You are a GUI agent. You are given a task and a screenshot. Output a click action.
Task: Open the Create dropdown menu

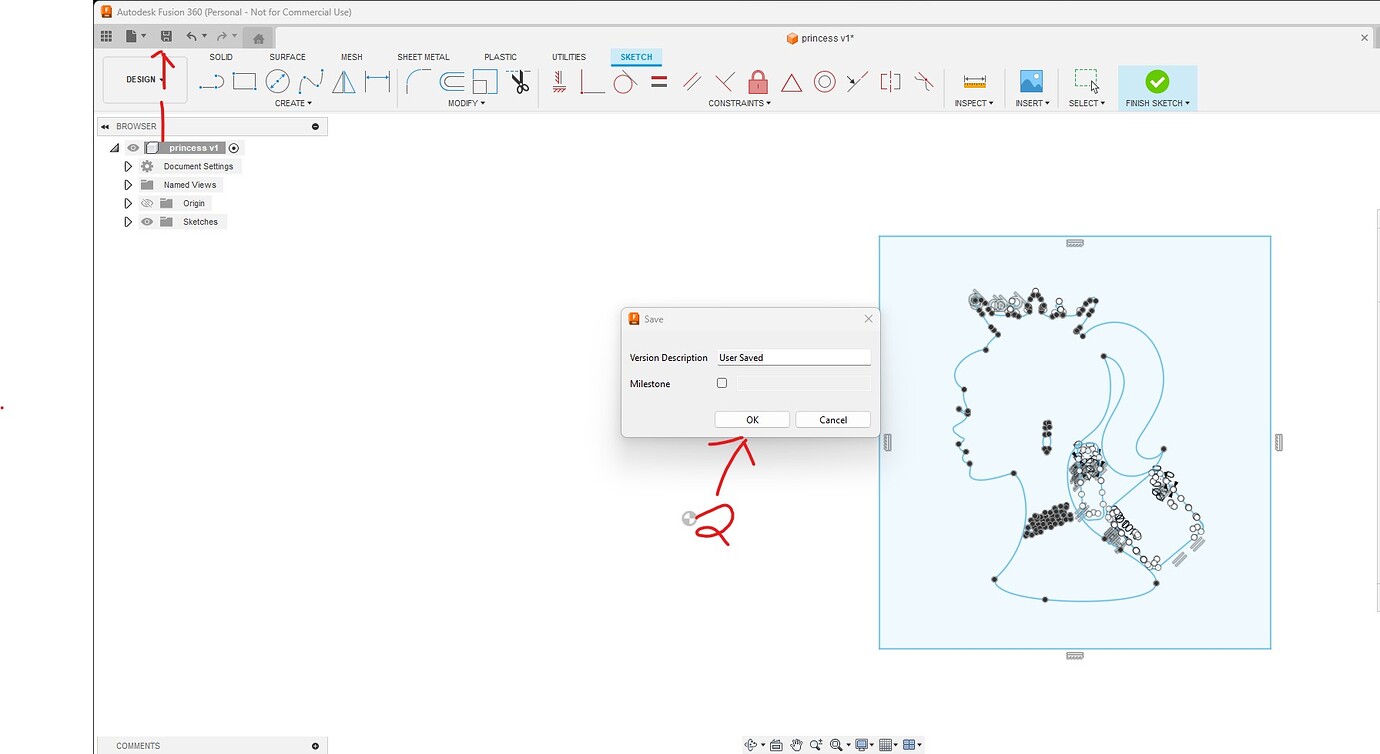293,103
